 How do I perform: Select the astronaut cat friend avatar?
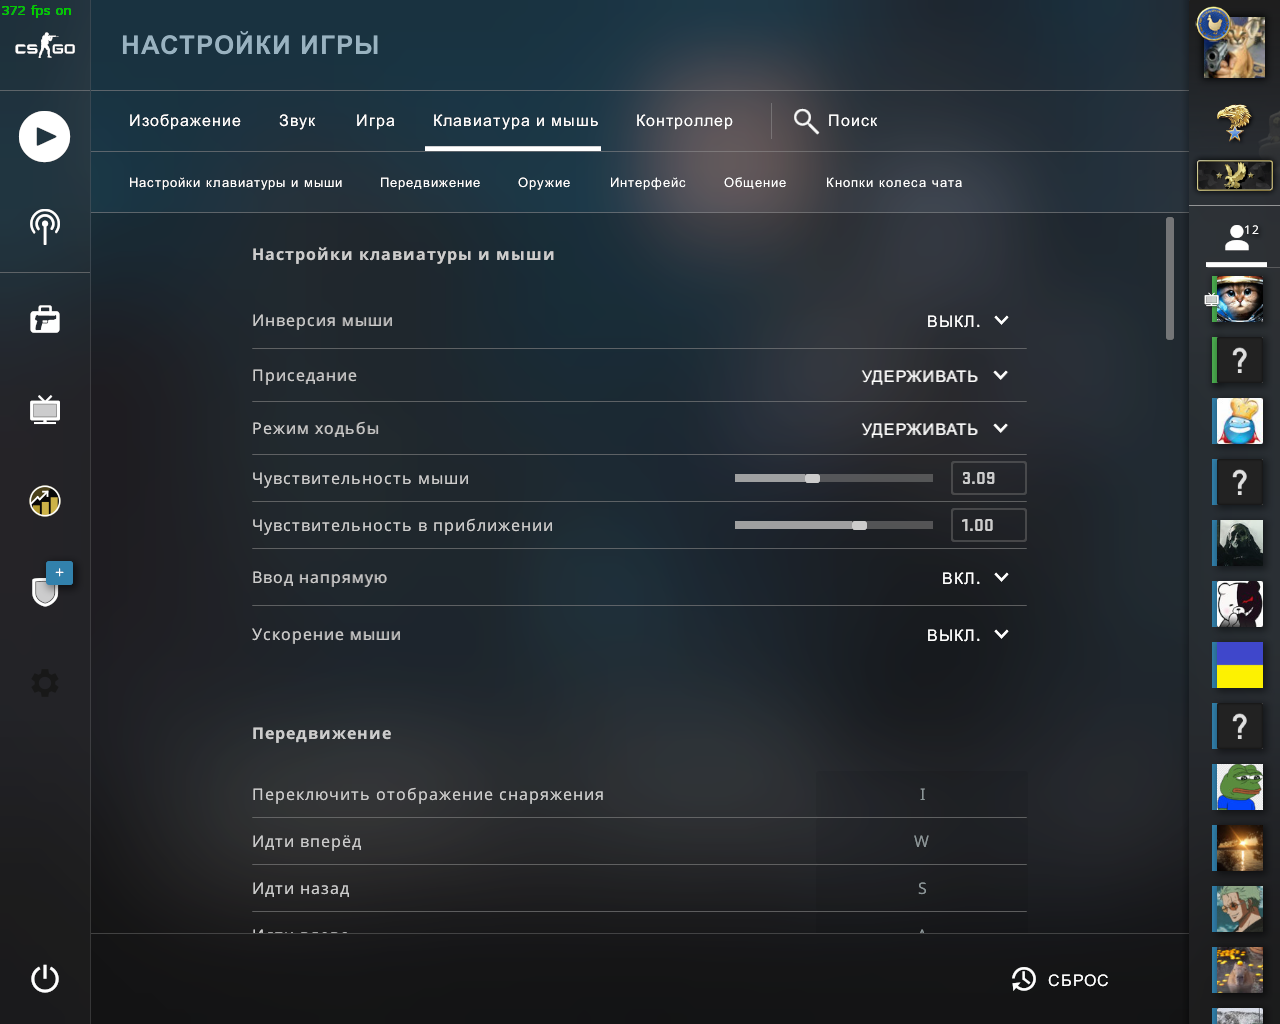pyautogui.click(x=1238, y=299)
